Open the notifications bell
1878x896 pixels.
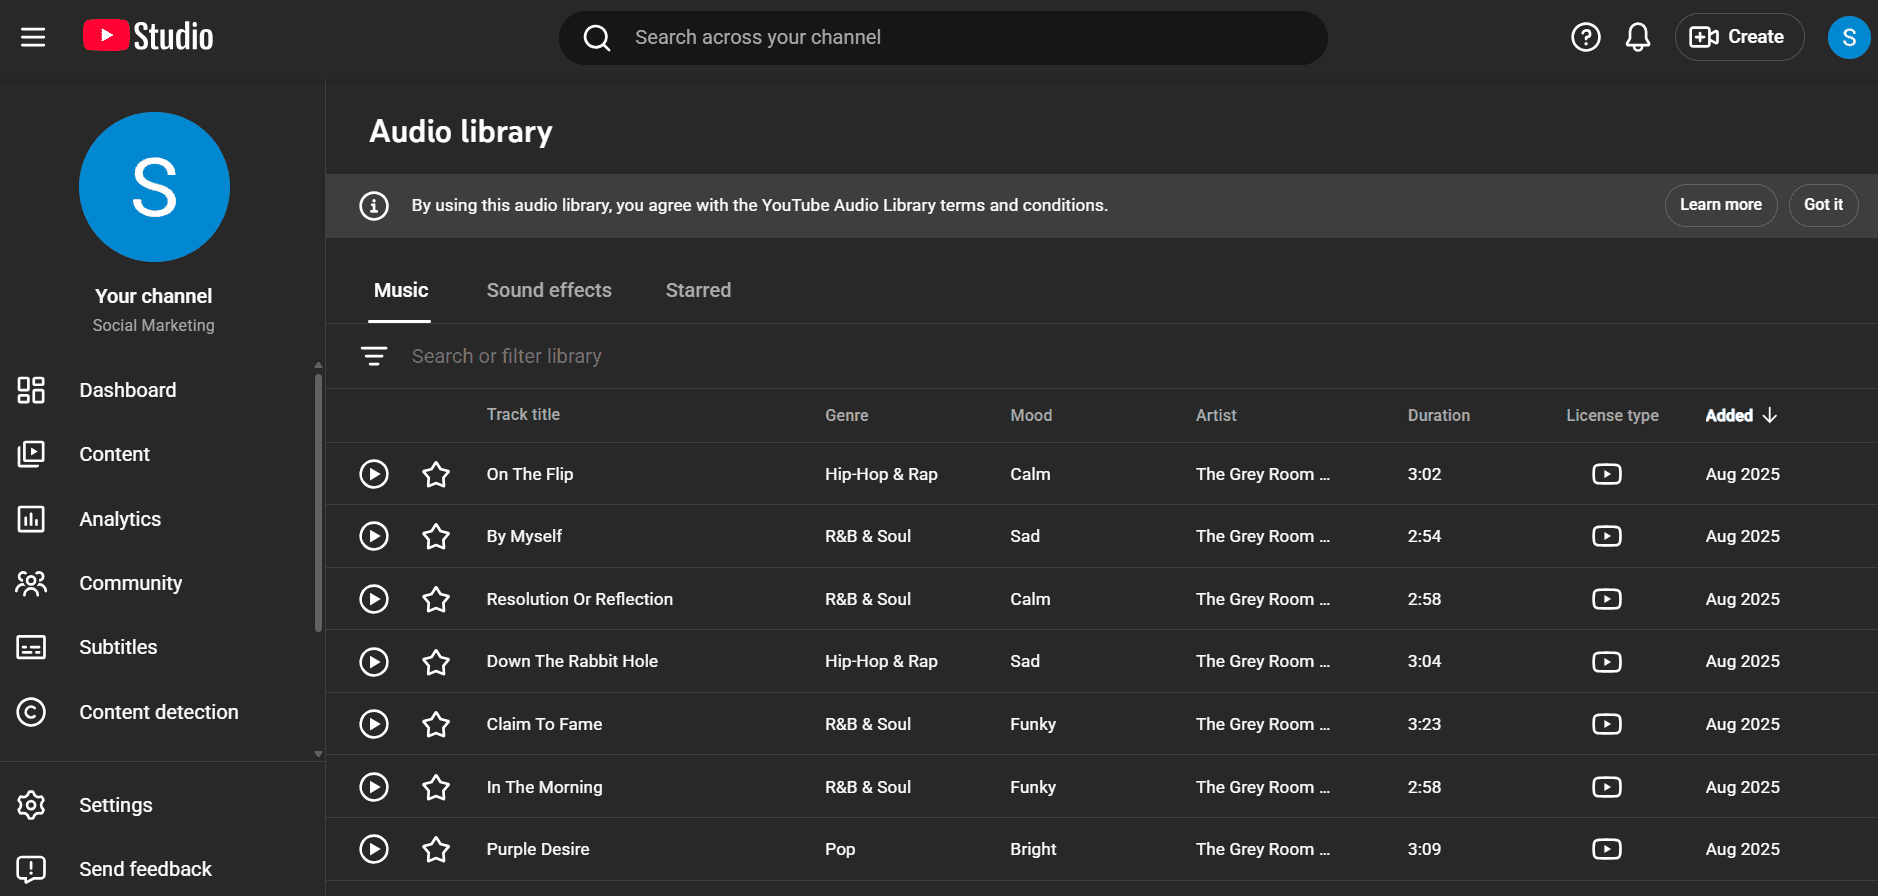click(1637, 37)
